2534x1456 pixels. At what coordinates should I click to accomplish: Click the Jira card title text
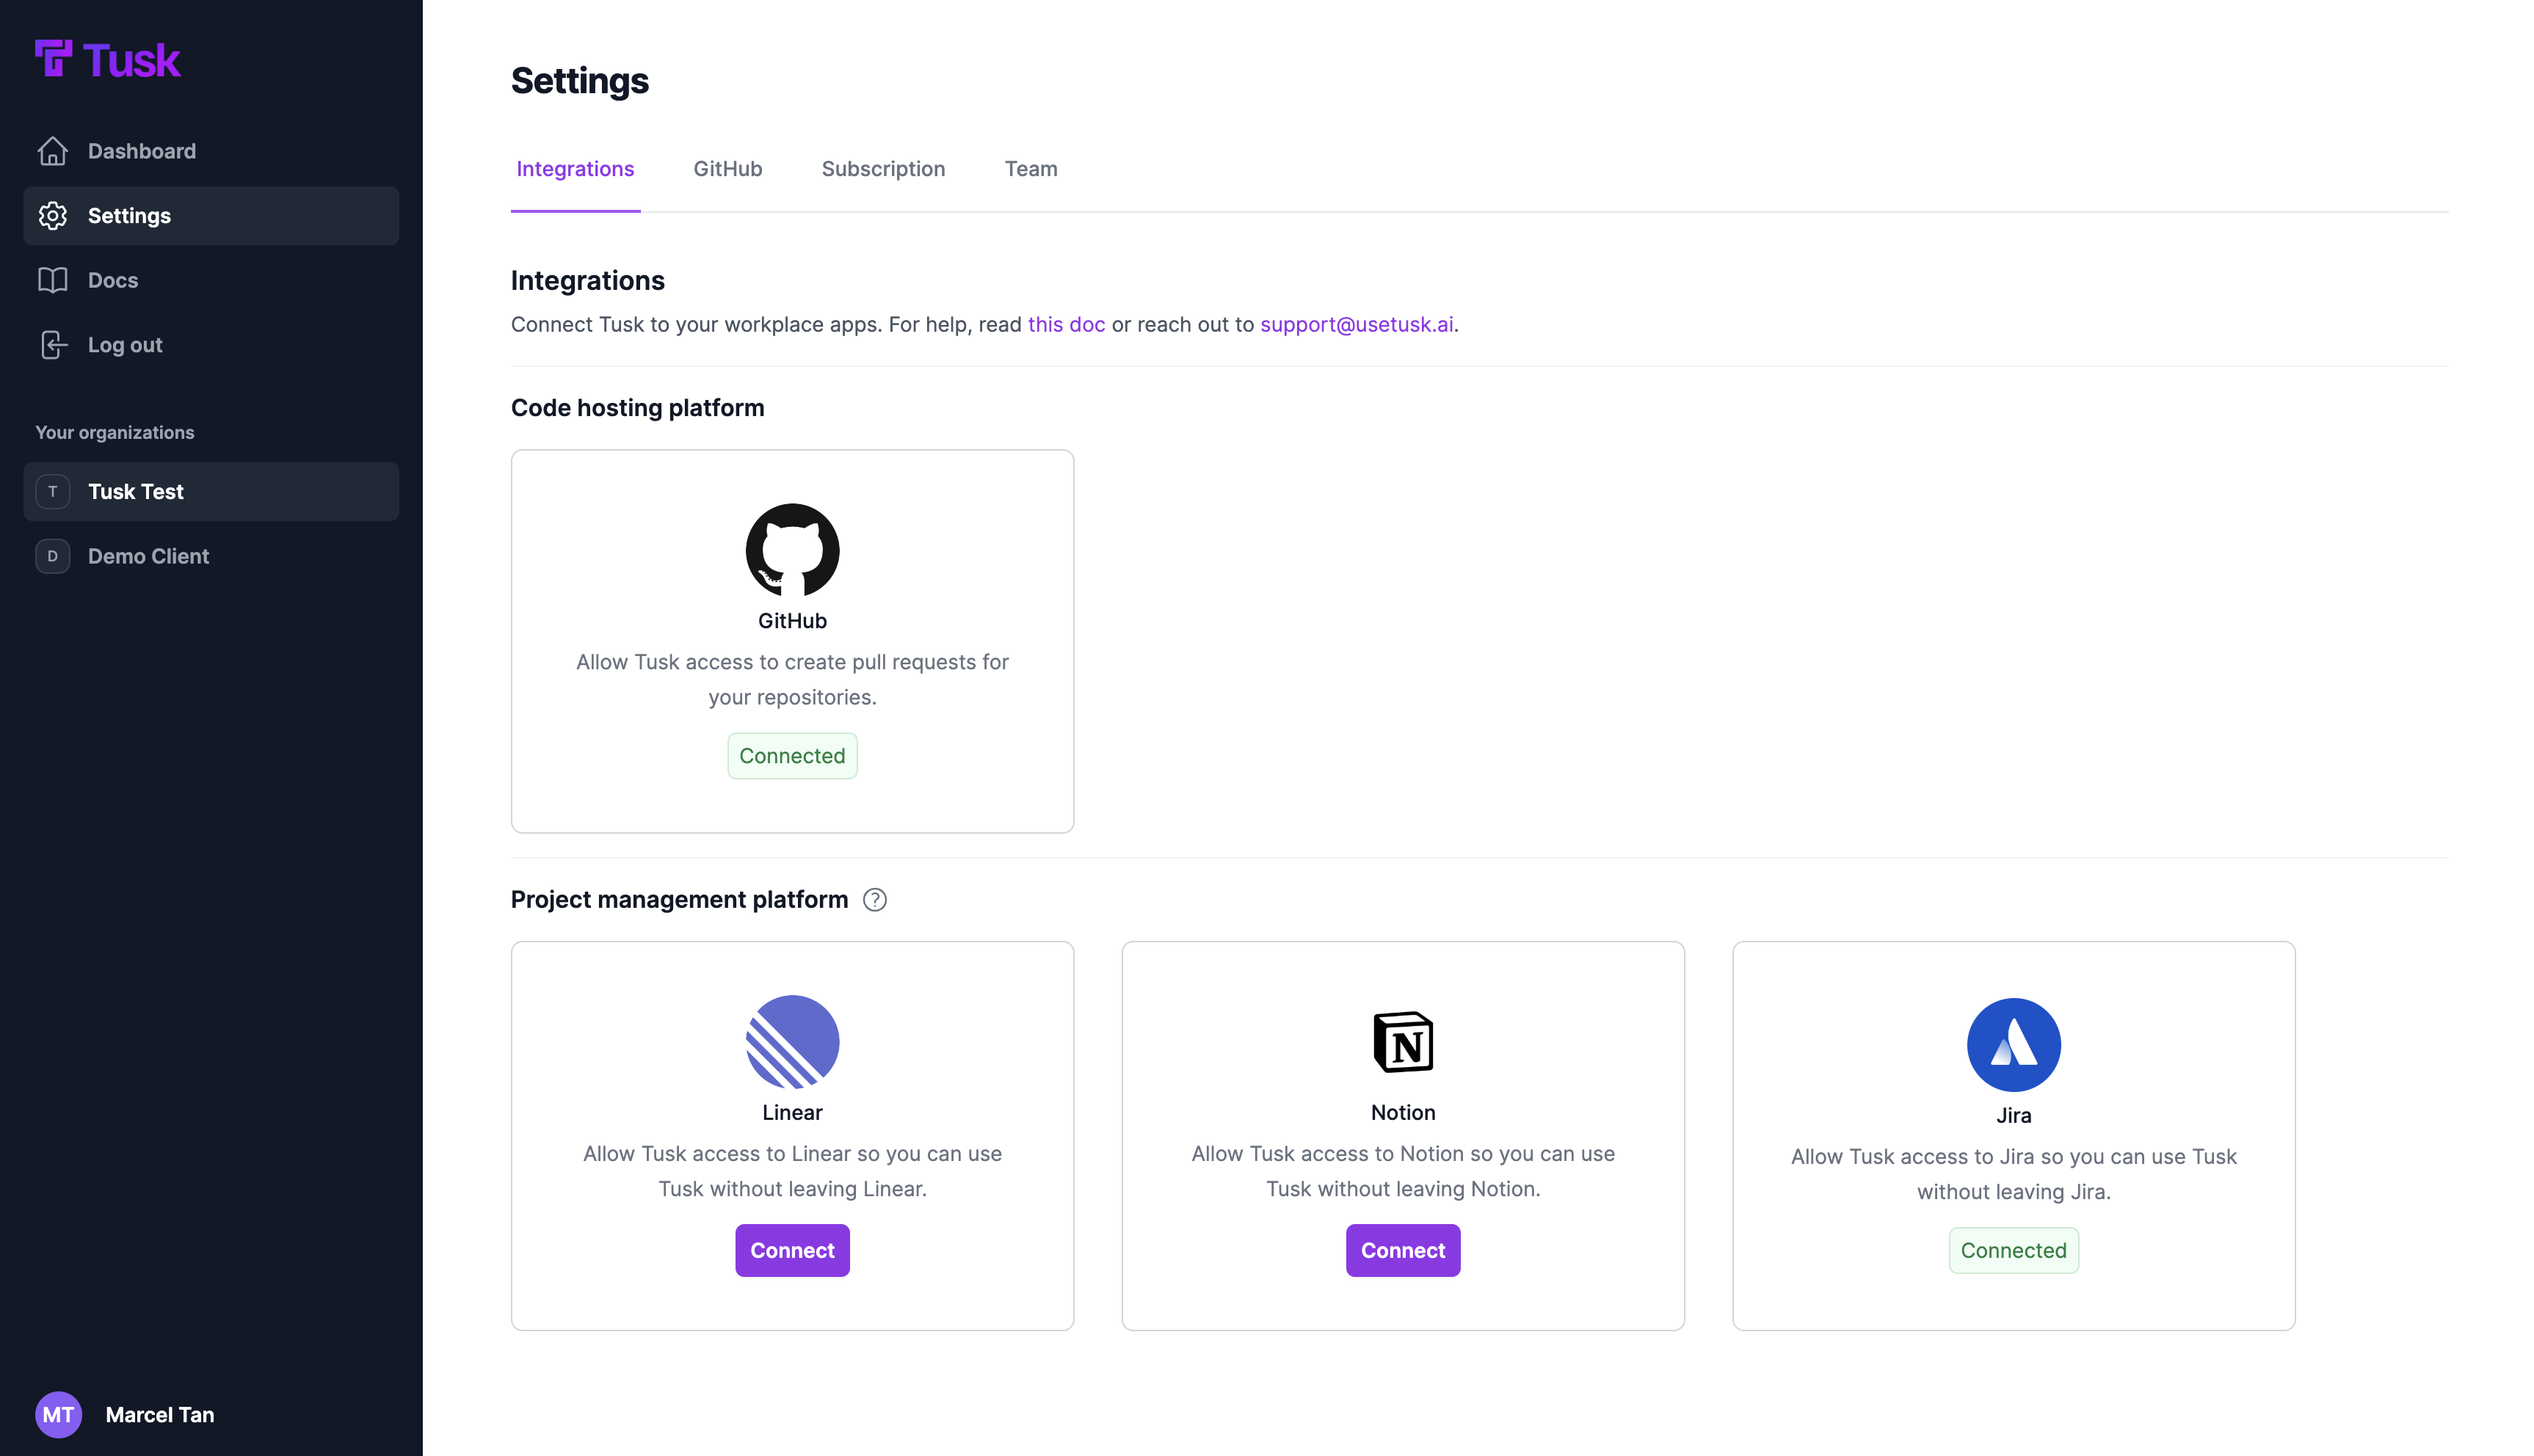click(x=2013, y=1116)
